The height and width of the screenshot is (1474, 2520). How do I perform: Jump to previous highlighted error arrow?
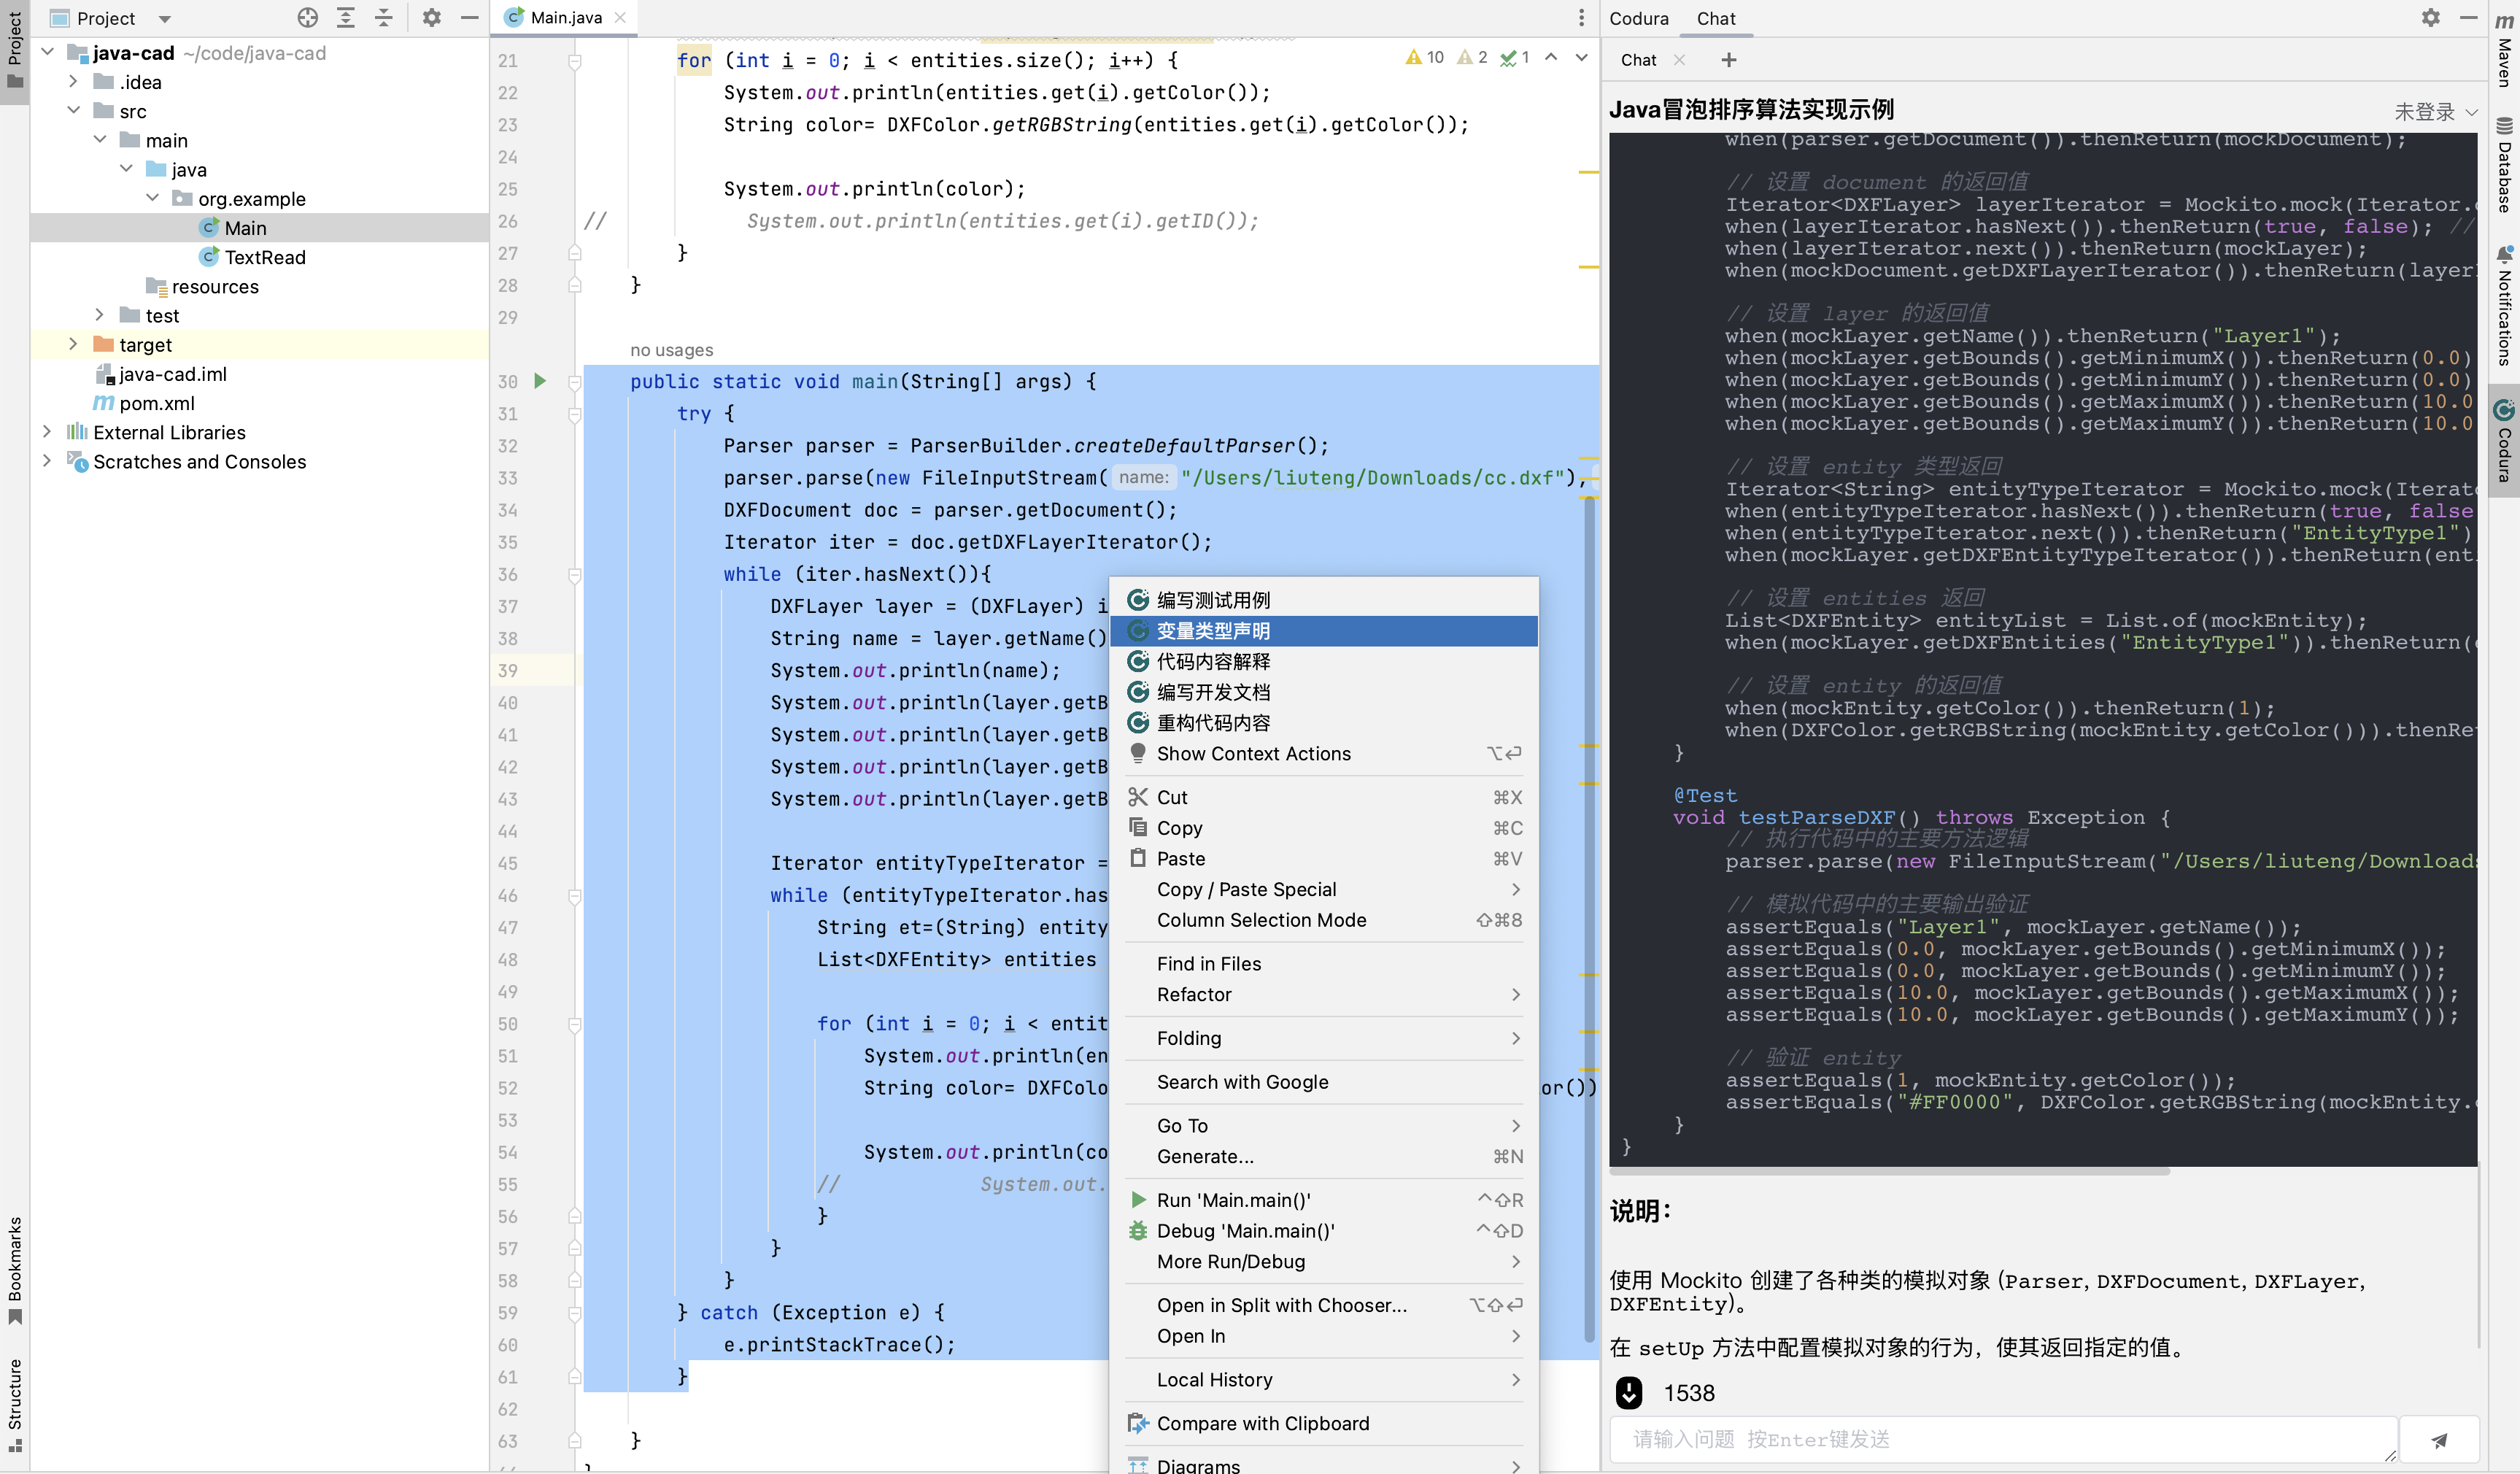1551,58
